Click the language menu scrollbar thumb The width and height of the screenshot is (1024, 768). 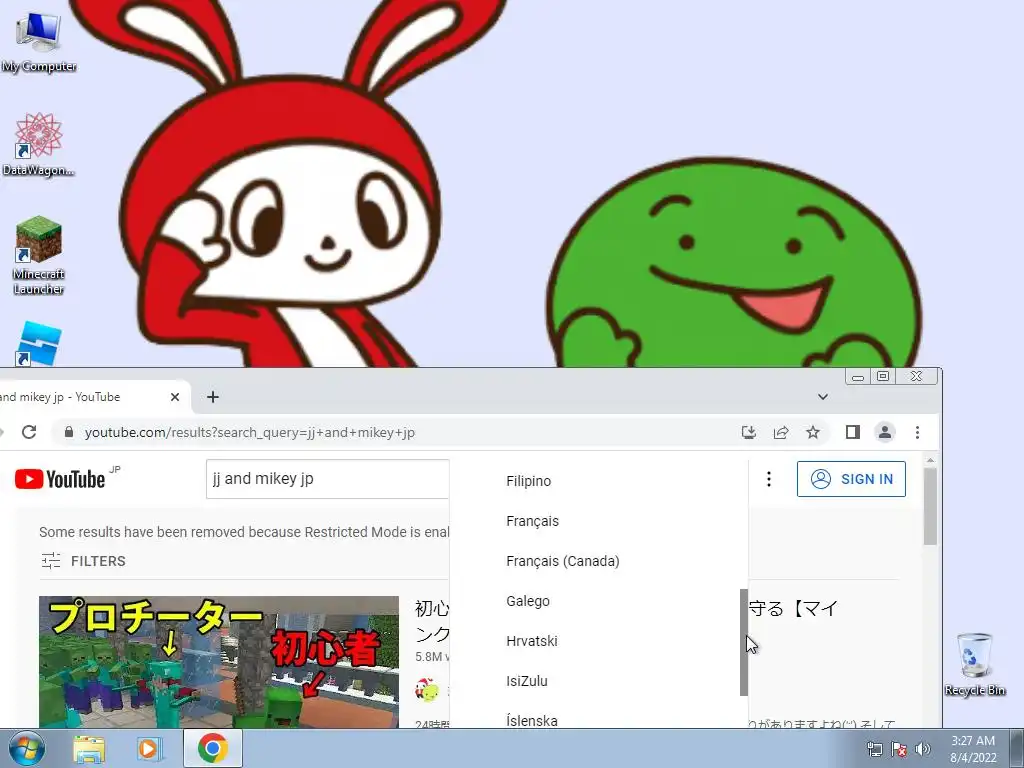pyautogui.click(x=743, y=643)
